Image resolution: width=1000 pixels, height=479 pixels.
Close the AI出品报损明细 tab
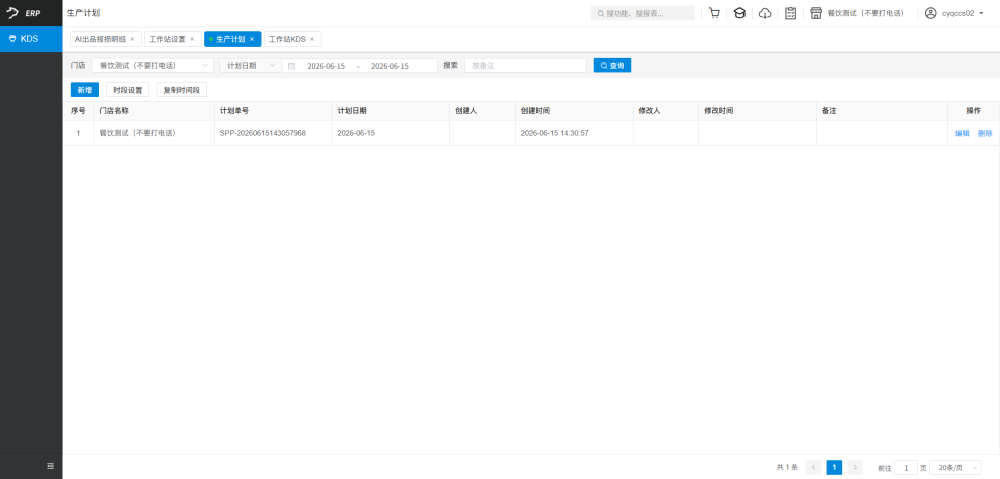click(132, 39)
